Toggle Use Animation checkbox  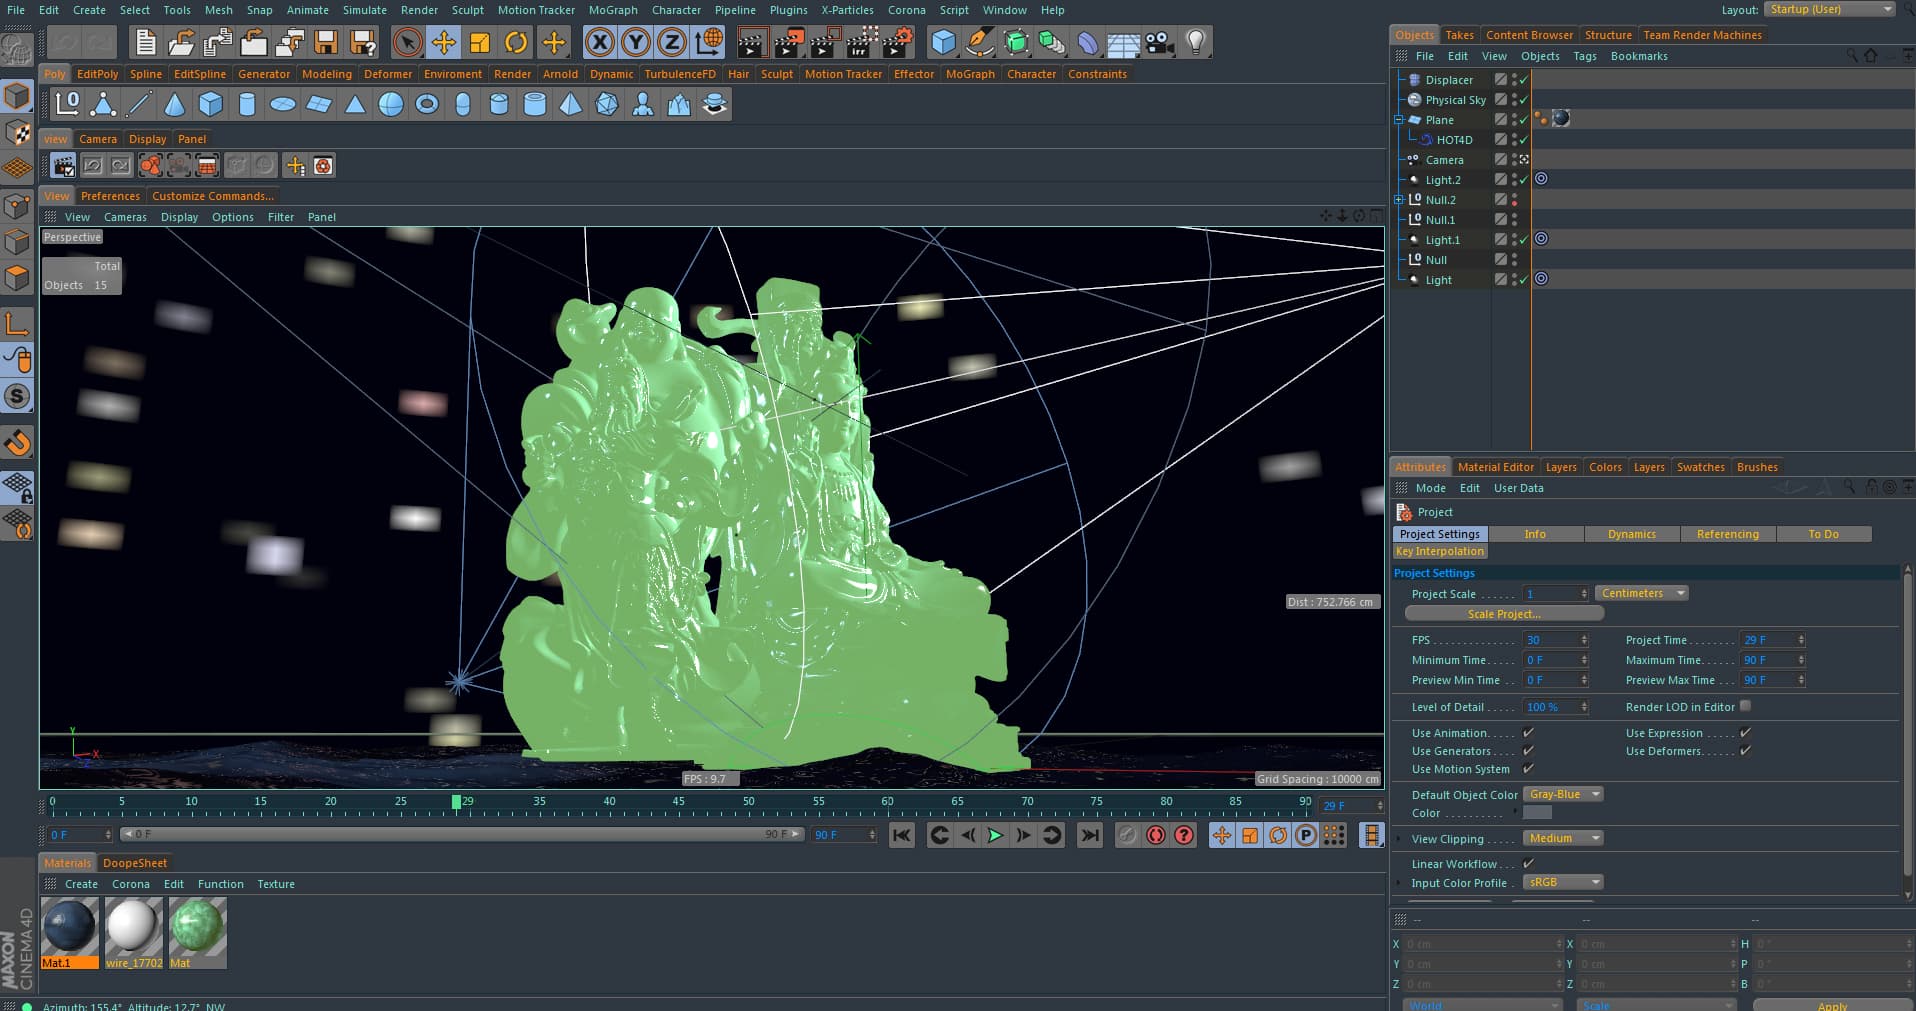(x=1528, y=733)
